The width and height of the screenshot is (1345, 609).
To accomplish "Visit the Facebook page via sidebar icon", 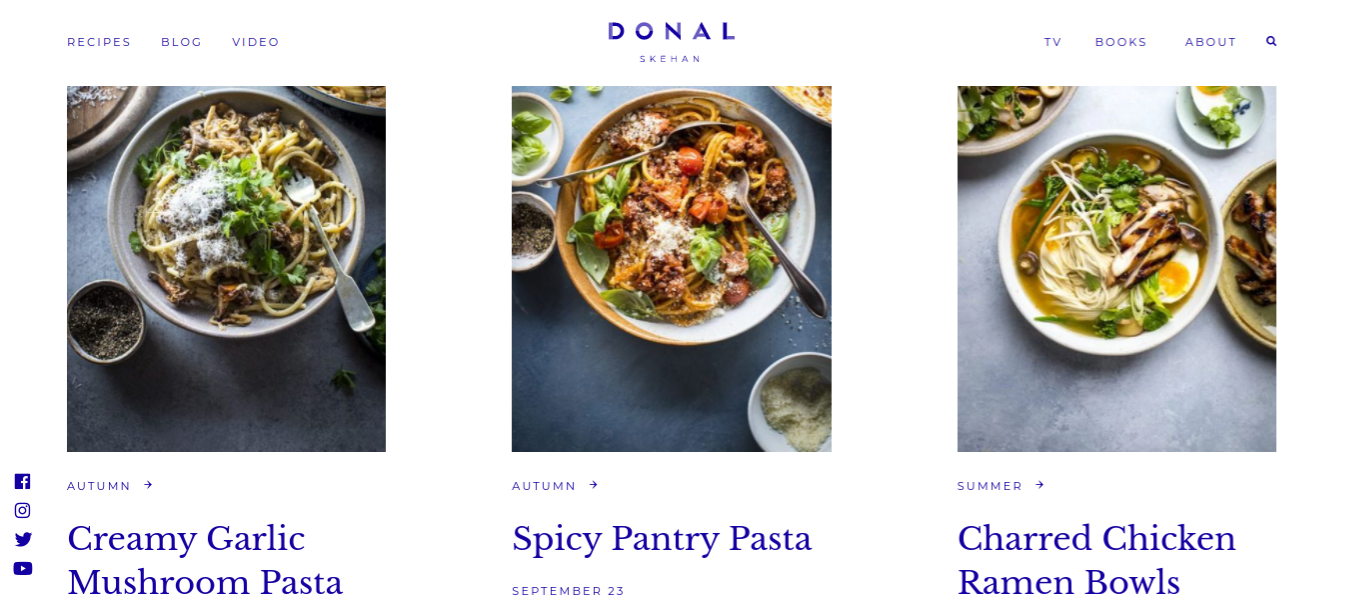I will tap(22, 481).
